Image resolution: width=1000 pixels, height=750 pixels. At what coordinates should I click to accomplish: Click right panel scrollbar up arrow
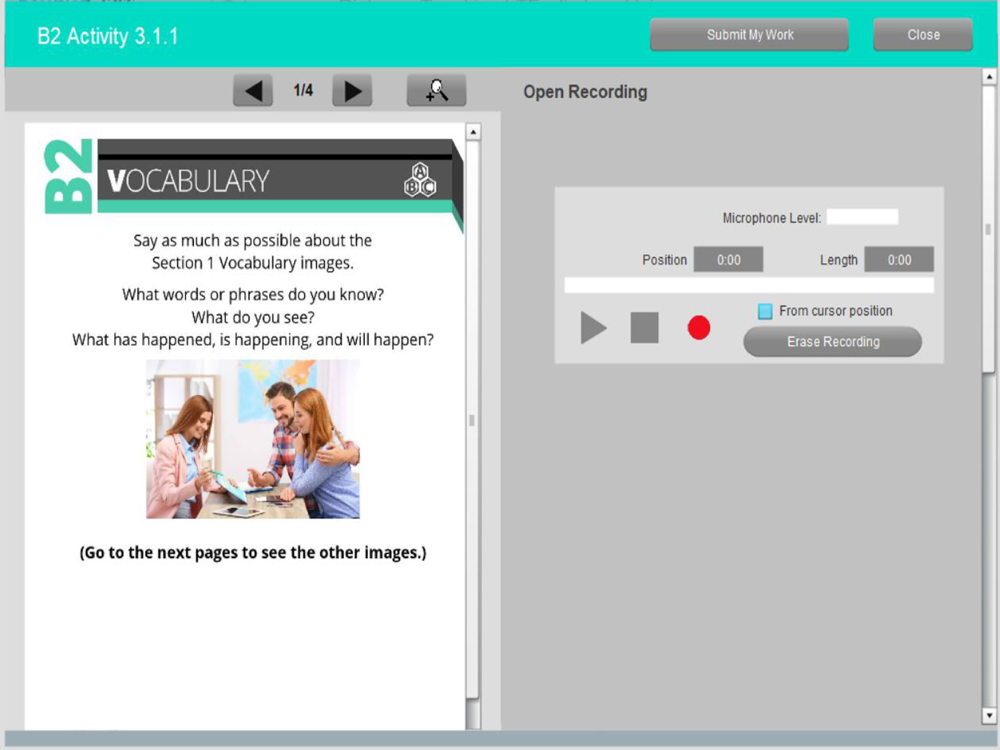pyautogui.click(x=989, y=77)
